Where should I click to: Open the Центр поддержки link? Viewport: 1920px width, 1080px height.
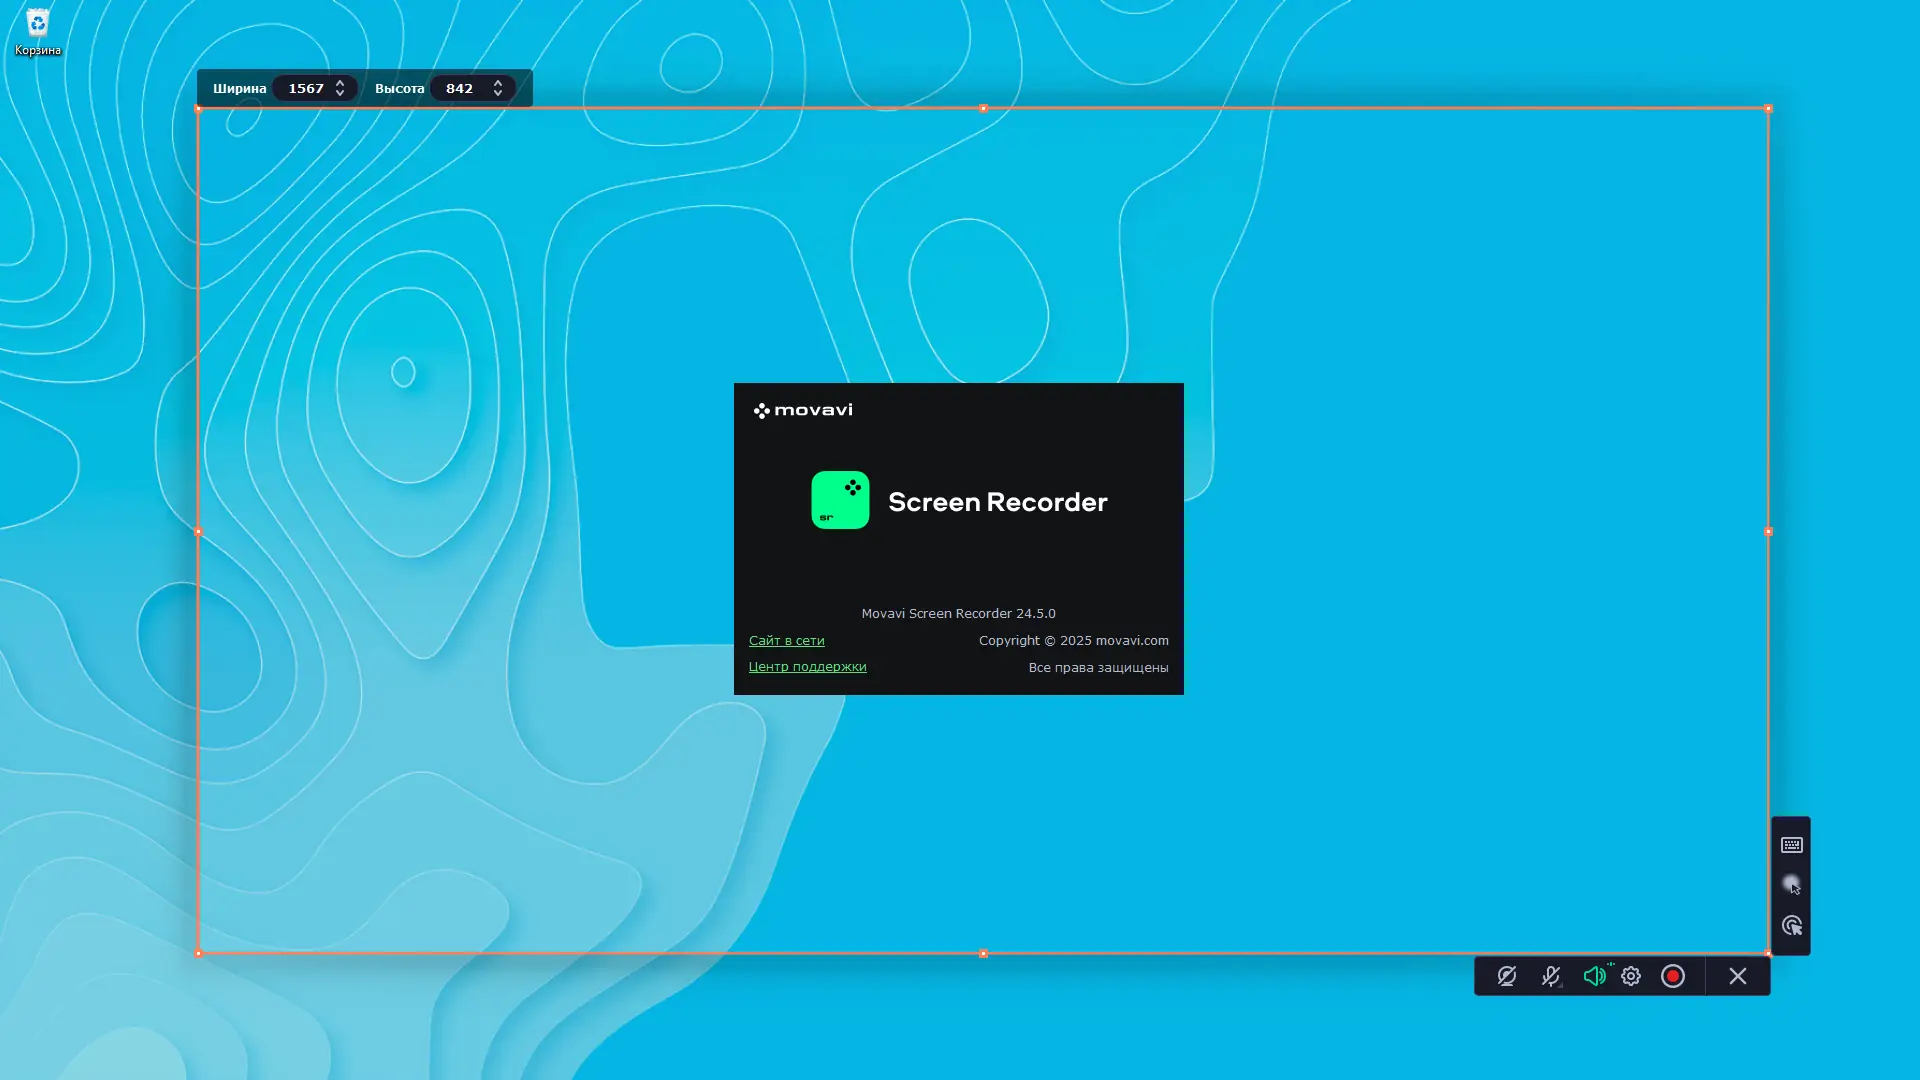click(807, 667)
